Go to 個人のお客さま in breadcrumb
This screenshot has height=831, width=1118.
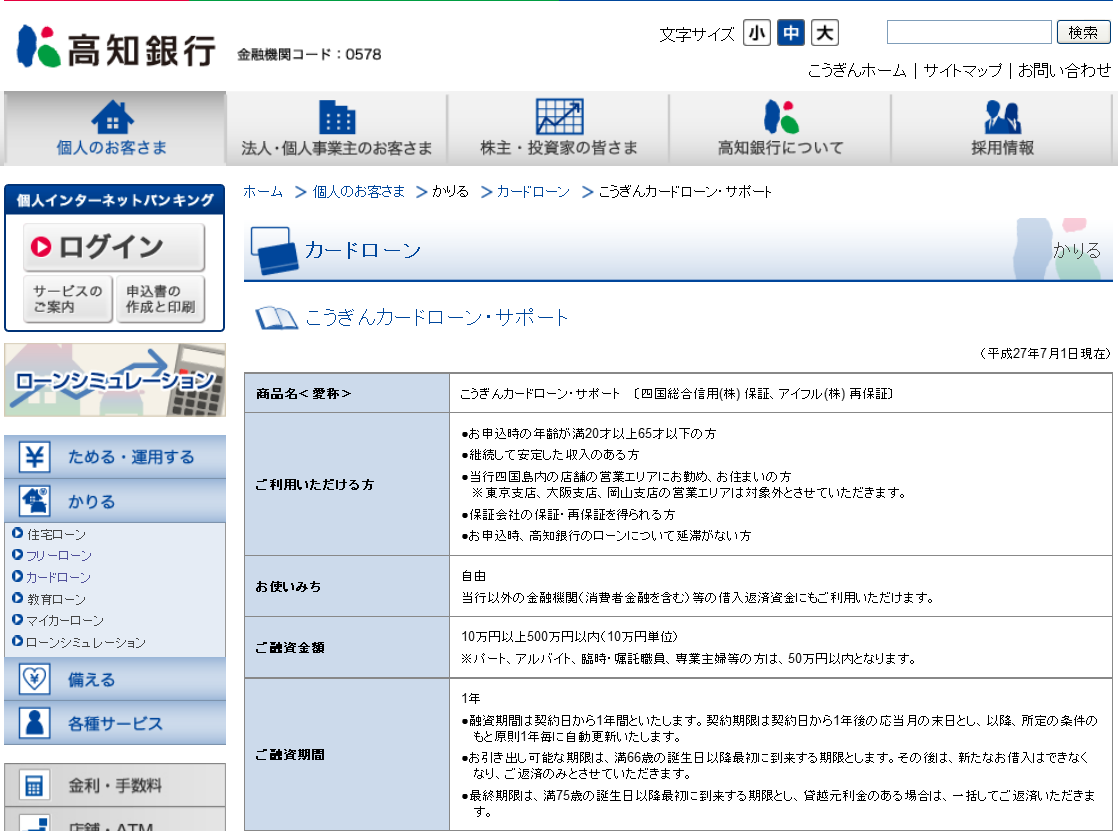pos(359,191)
